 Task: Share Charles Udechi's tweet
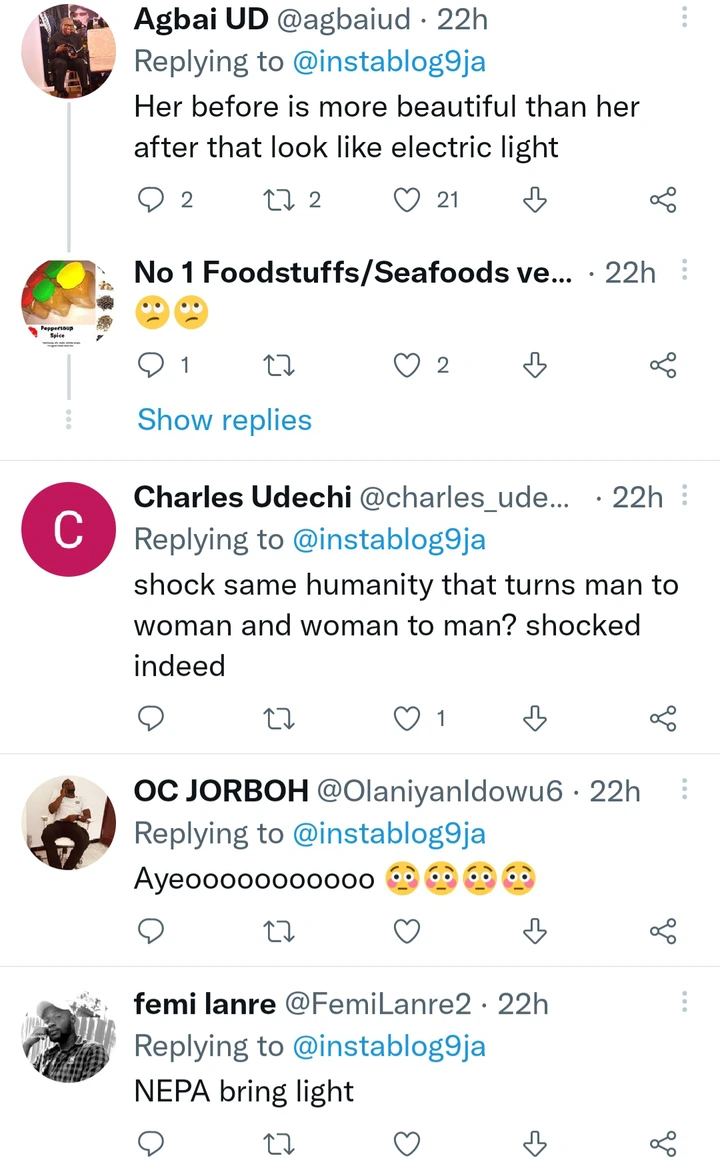tap(663, 718)
